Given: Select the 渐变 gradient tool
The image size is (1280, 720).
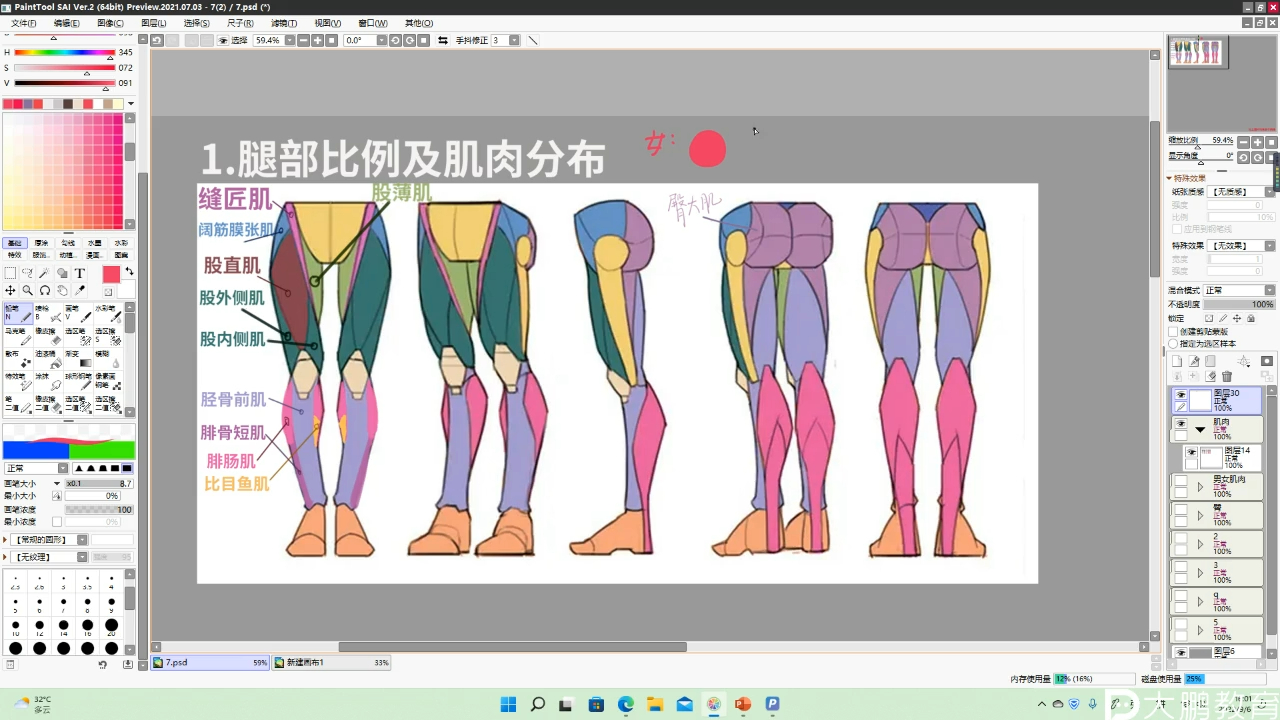Looking at the screenshot, I should (78, 360).
